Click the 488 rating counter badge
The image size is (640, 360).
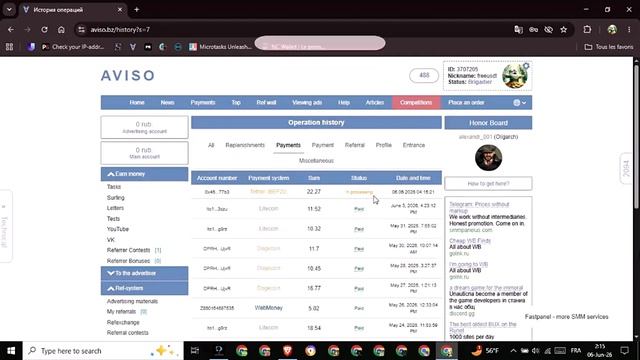(x=424, y=76)
